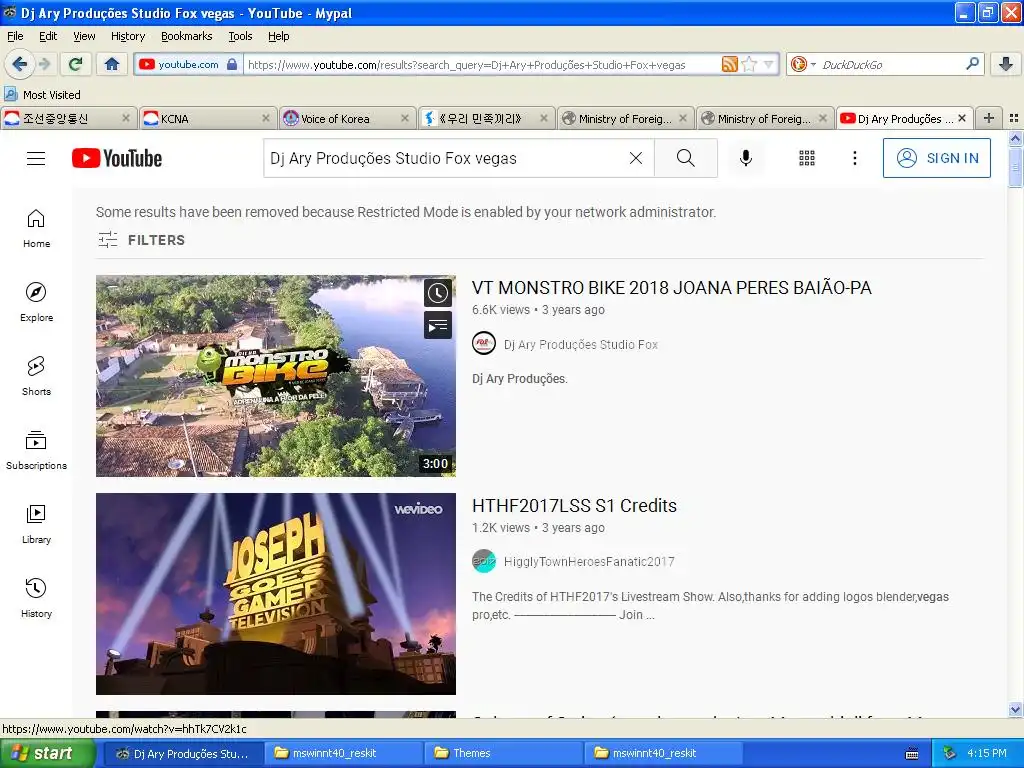Click the DuckDuckGo search magnifier icon
The width and height of the screenshot is (1024, 768).
point(972,64)
